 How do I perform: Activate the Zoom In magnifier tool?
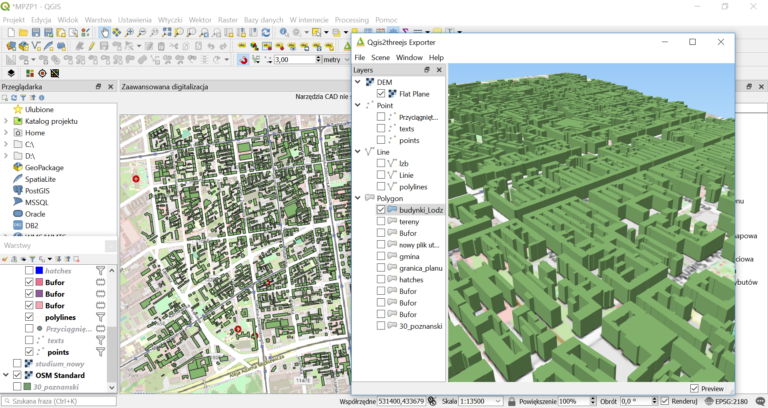click(x=129, y=32)
